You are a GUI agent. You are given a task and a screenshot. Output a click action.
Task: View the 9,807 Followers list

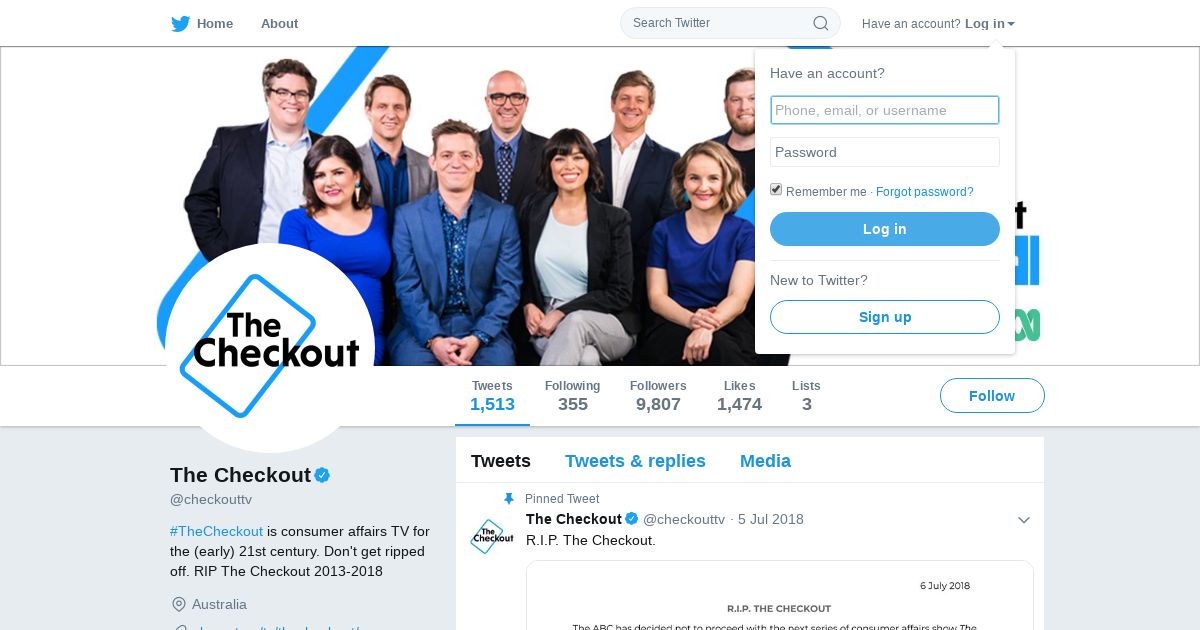click(658, 396)
